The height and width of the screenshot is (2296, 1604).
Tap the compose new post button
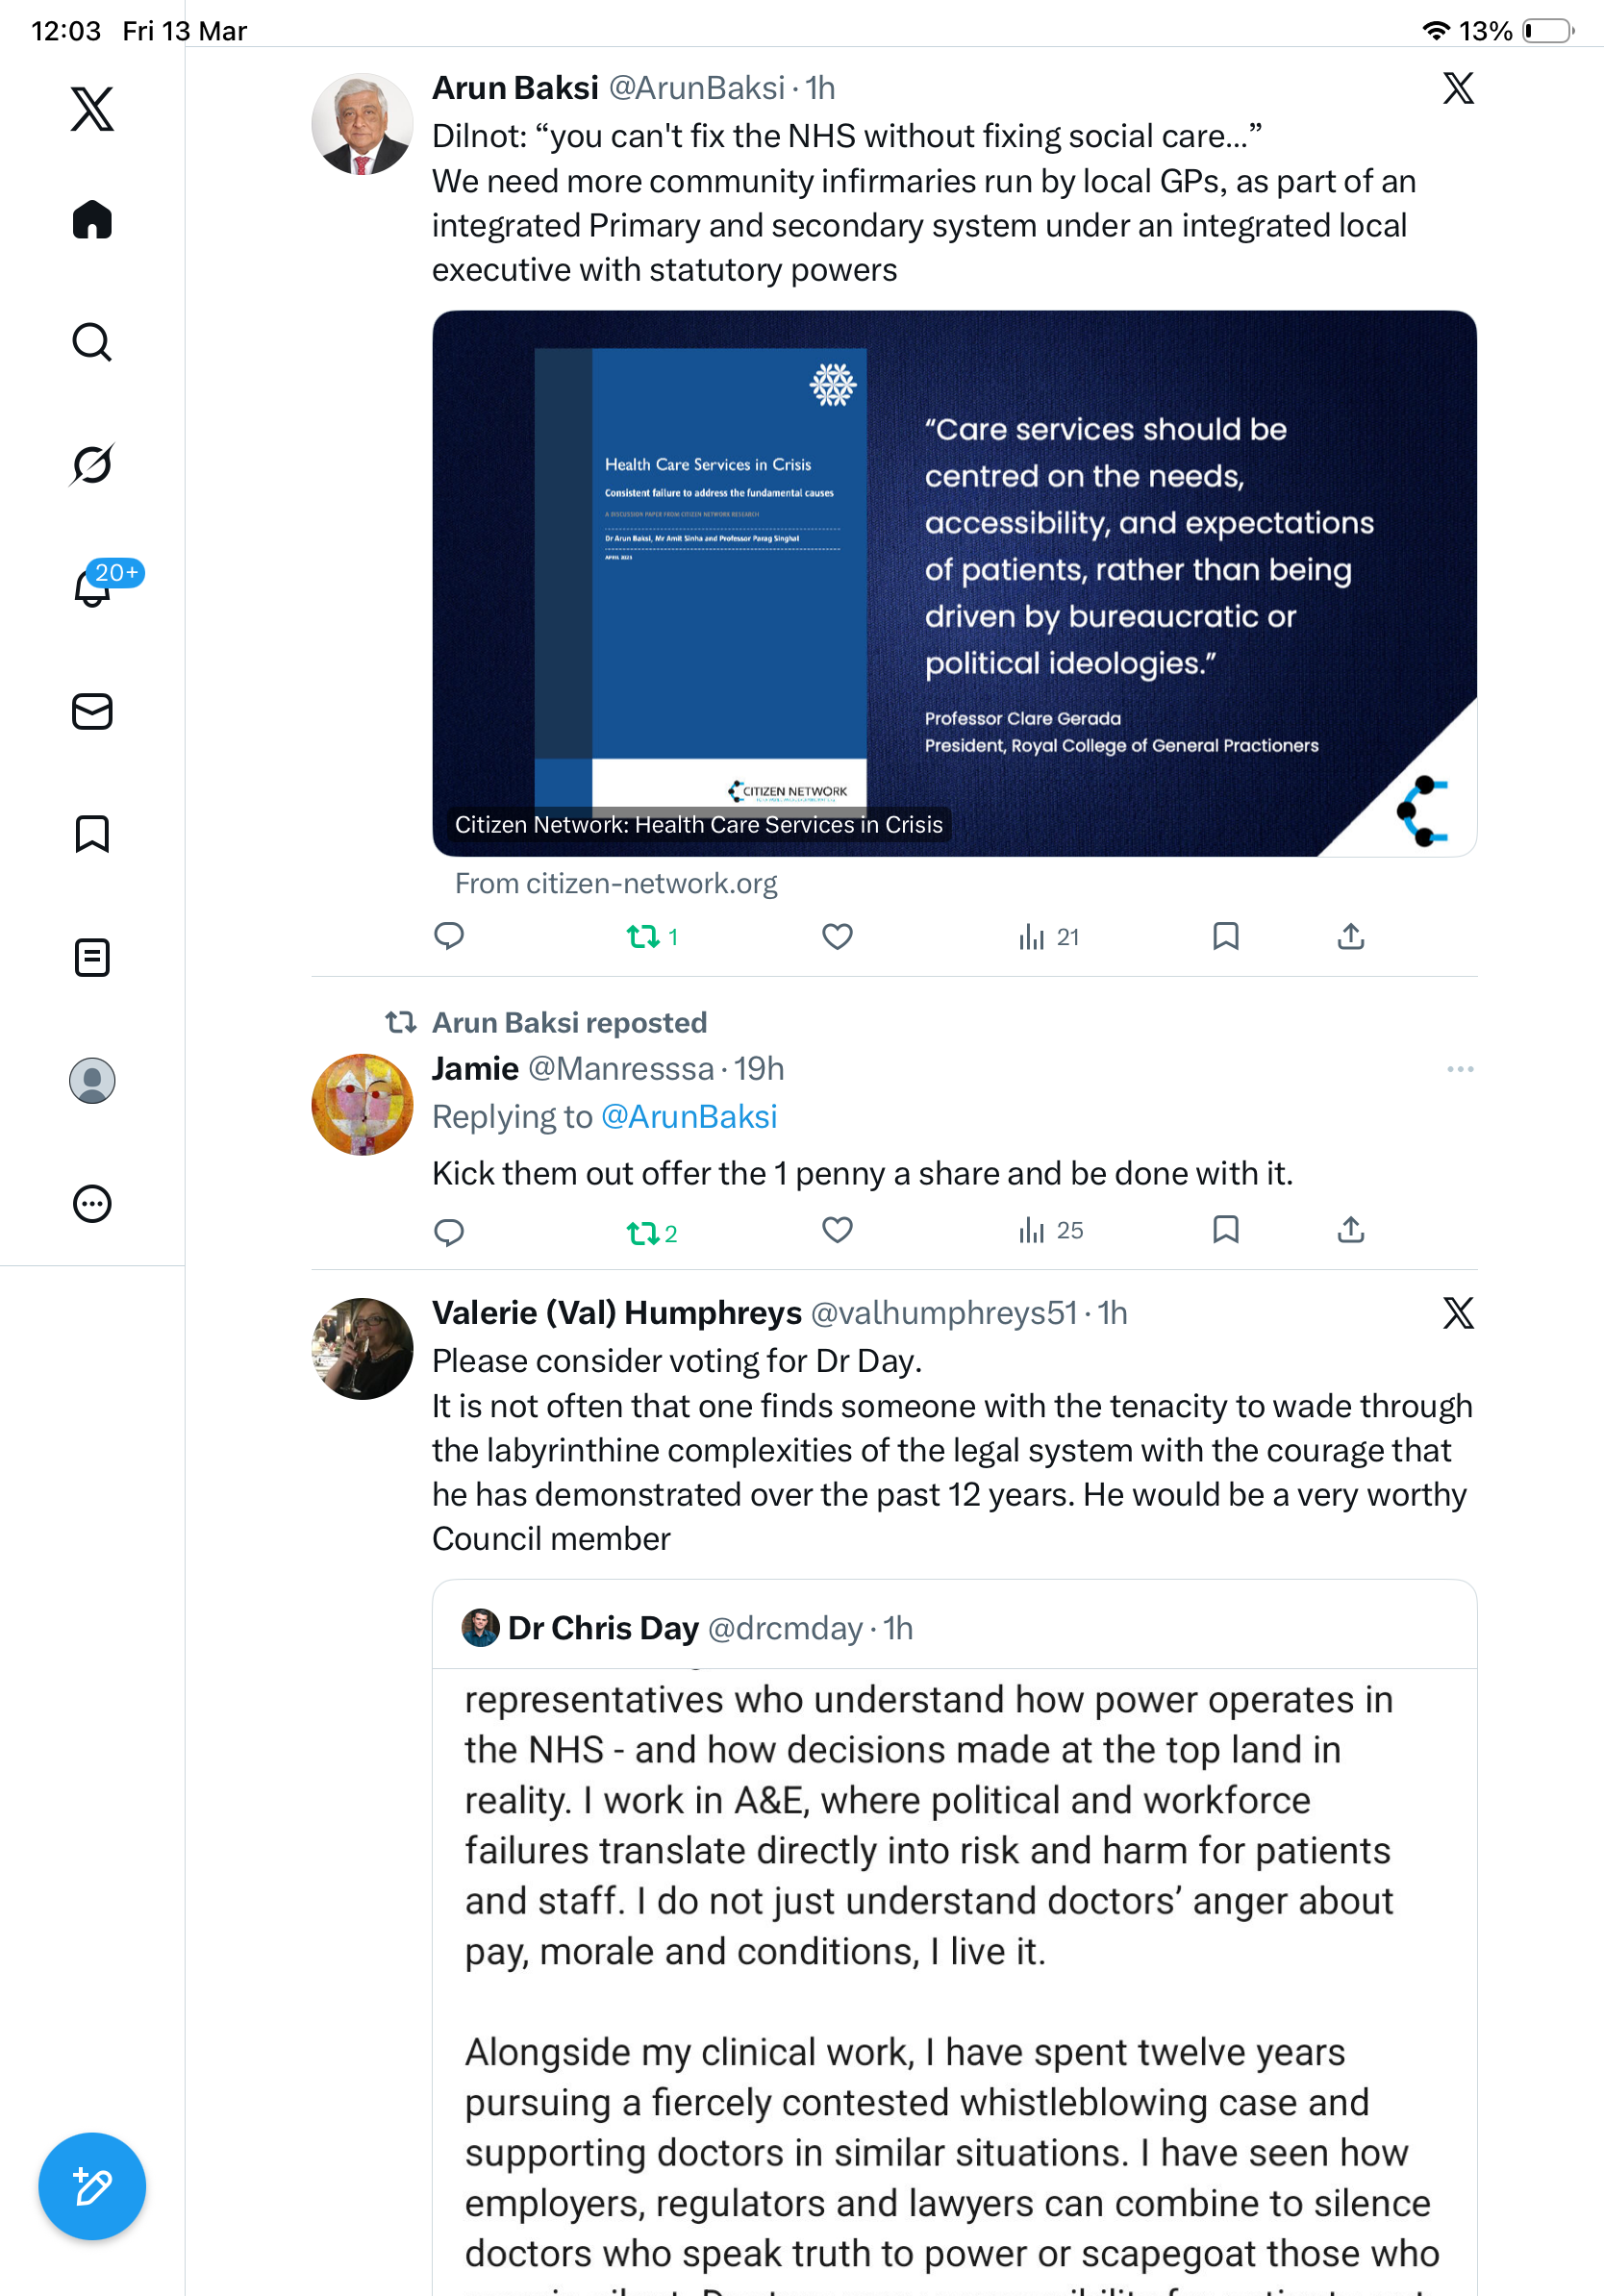pos(92,2187)
